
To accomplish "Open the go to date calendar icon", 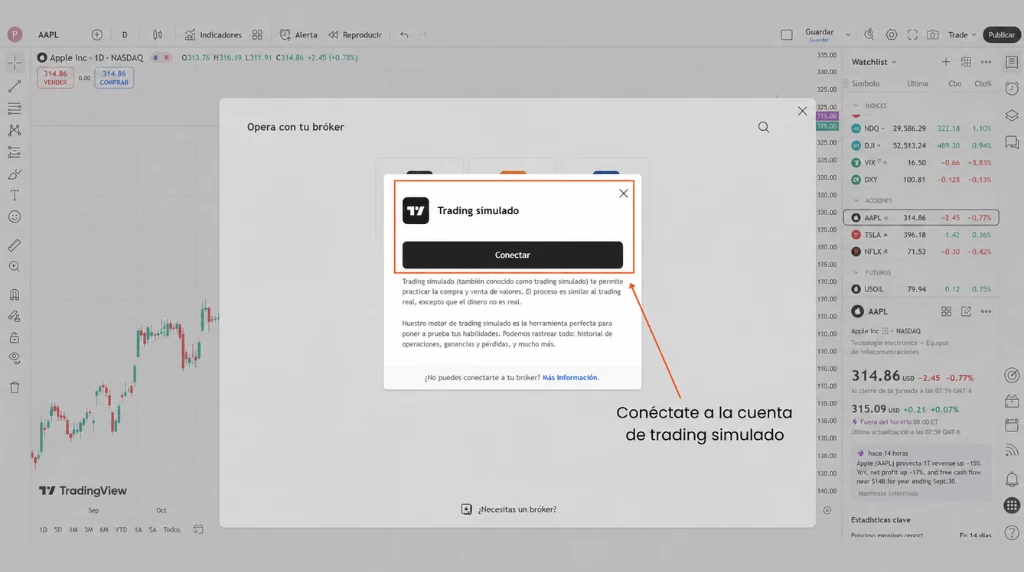I will point(198,529).
